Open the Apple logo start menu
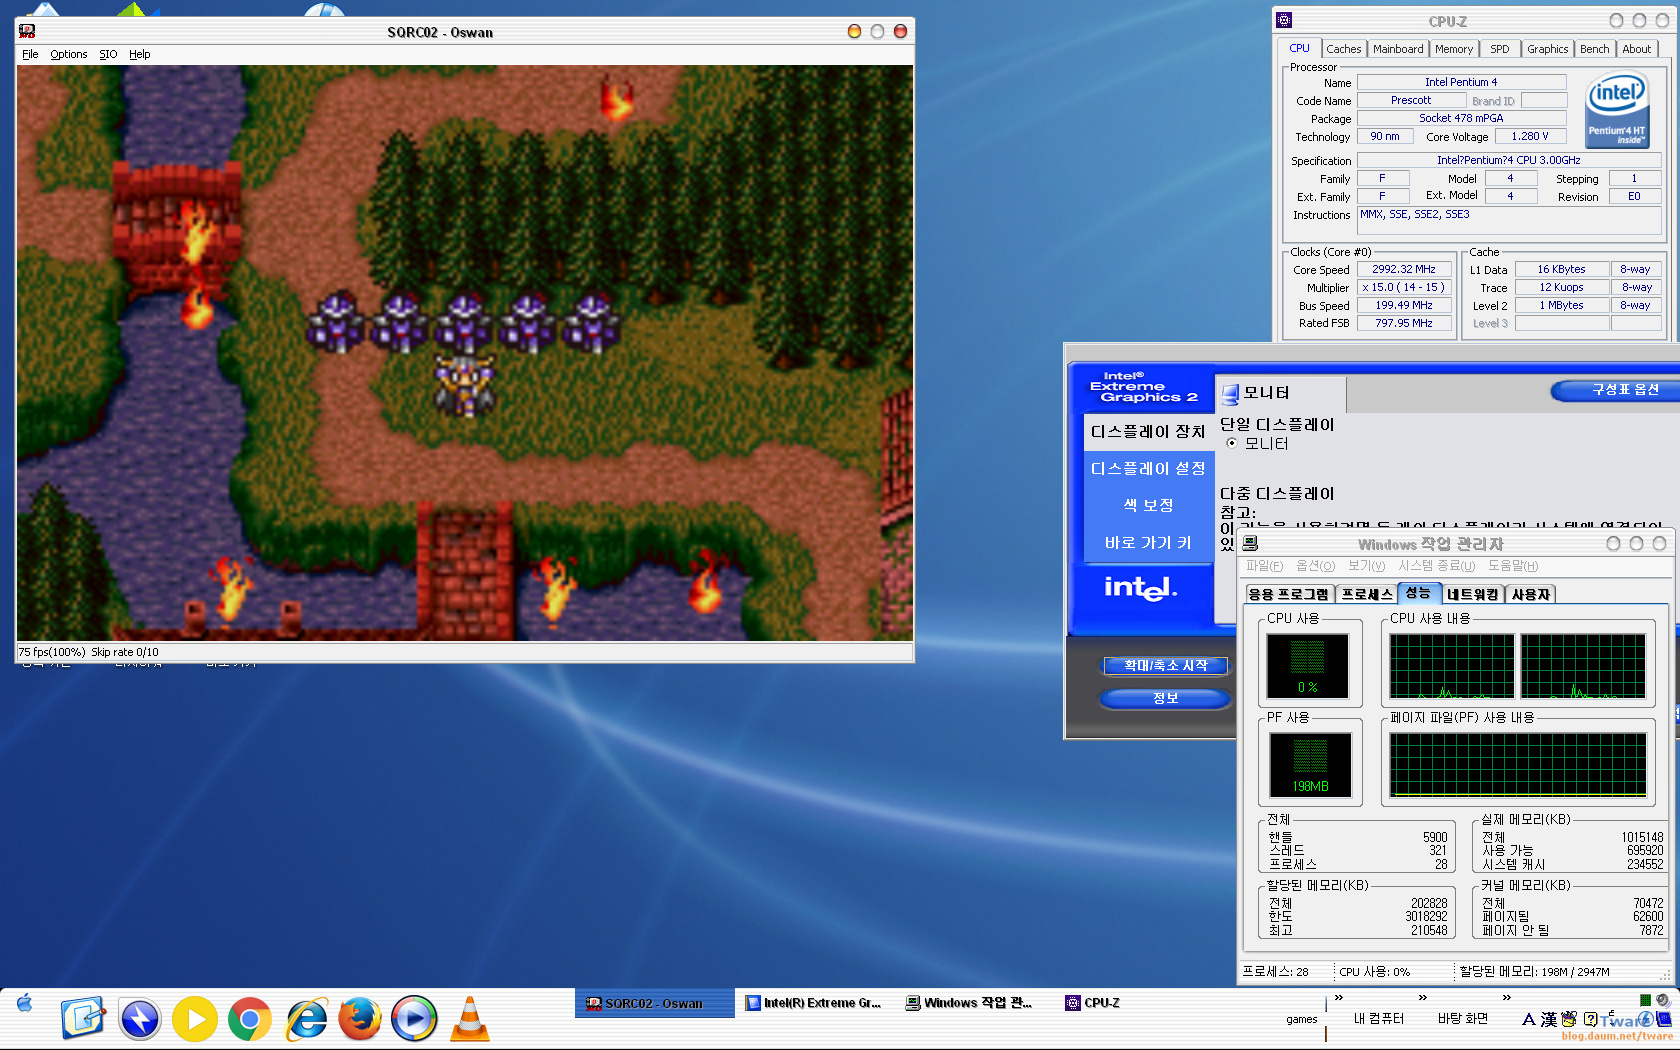 tap(25, 1002)
